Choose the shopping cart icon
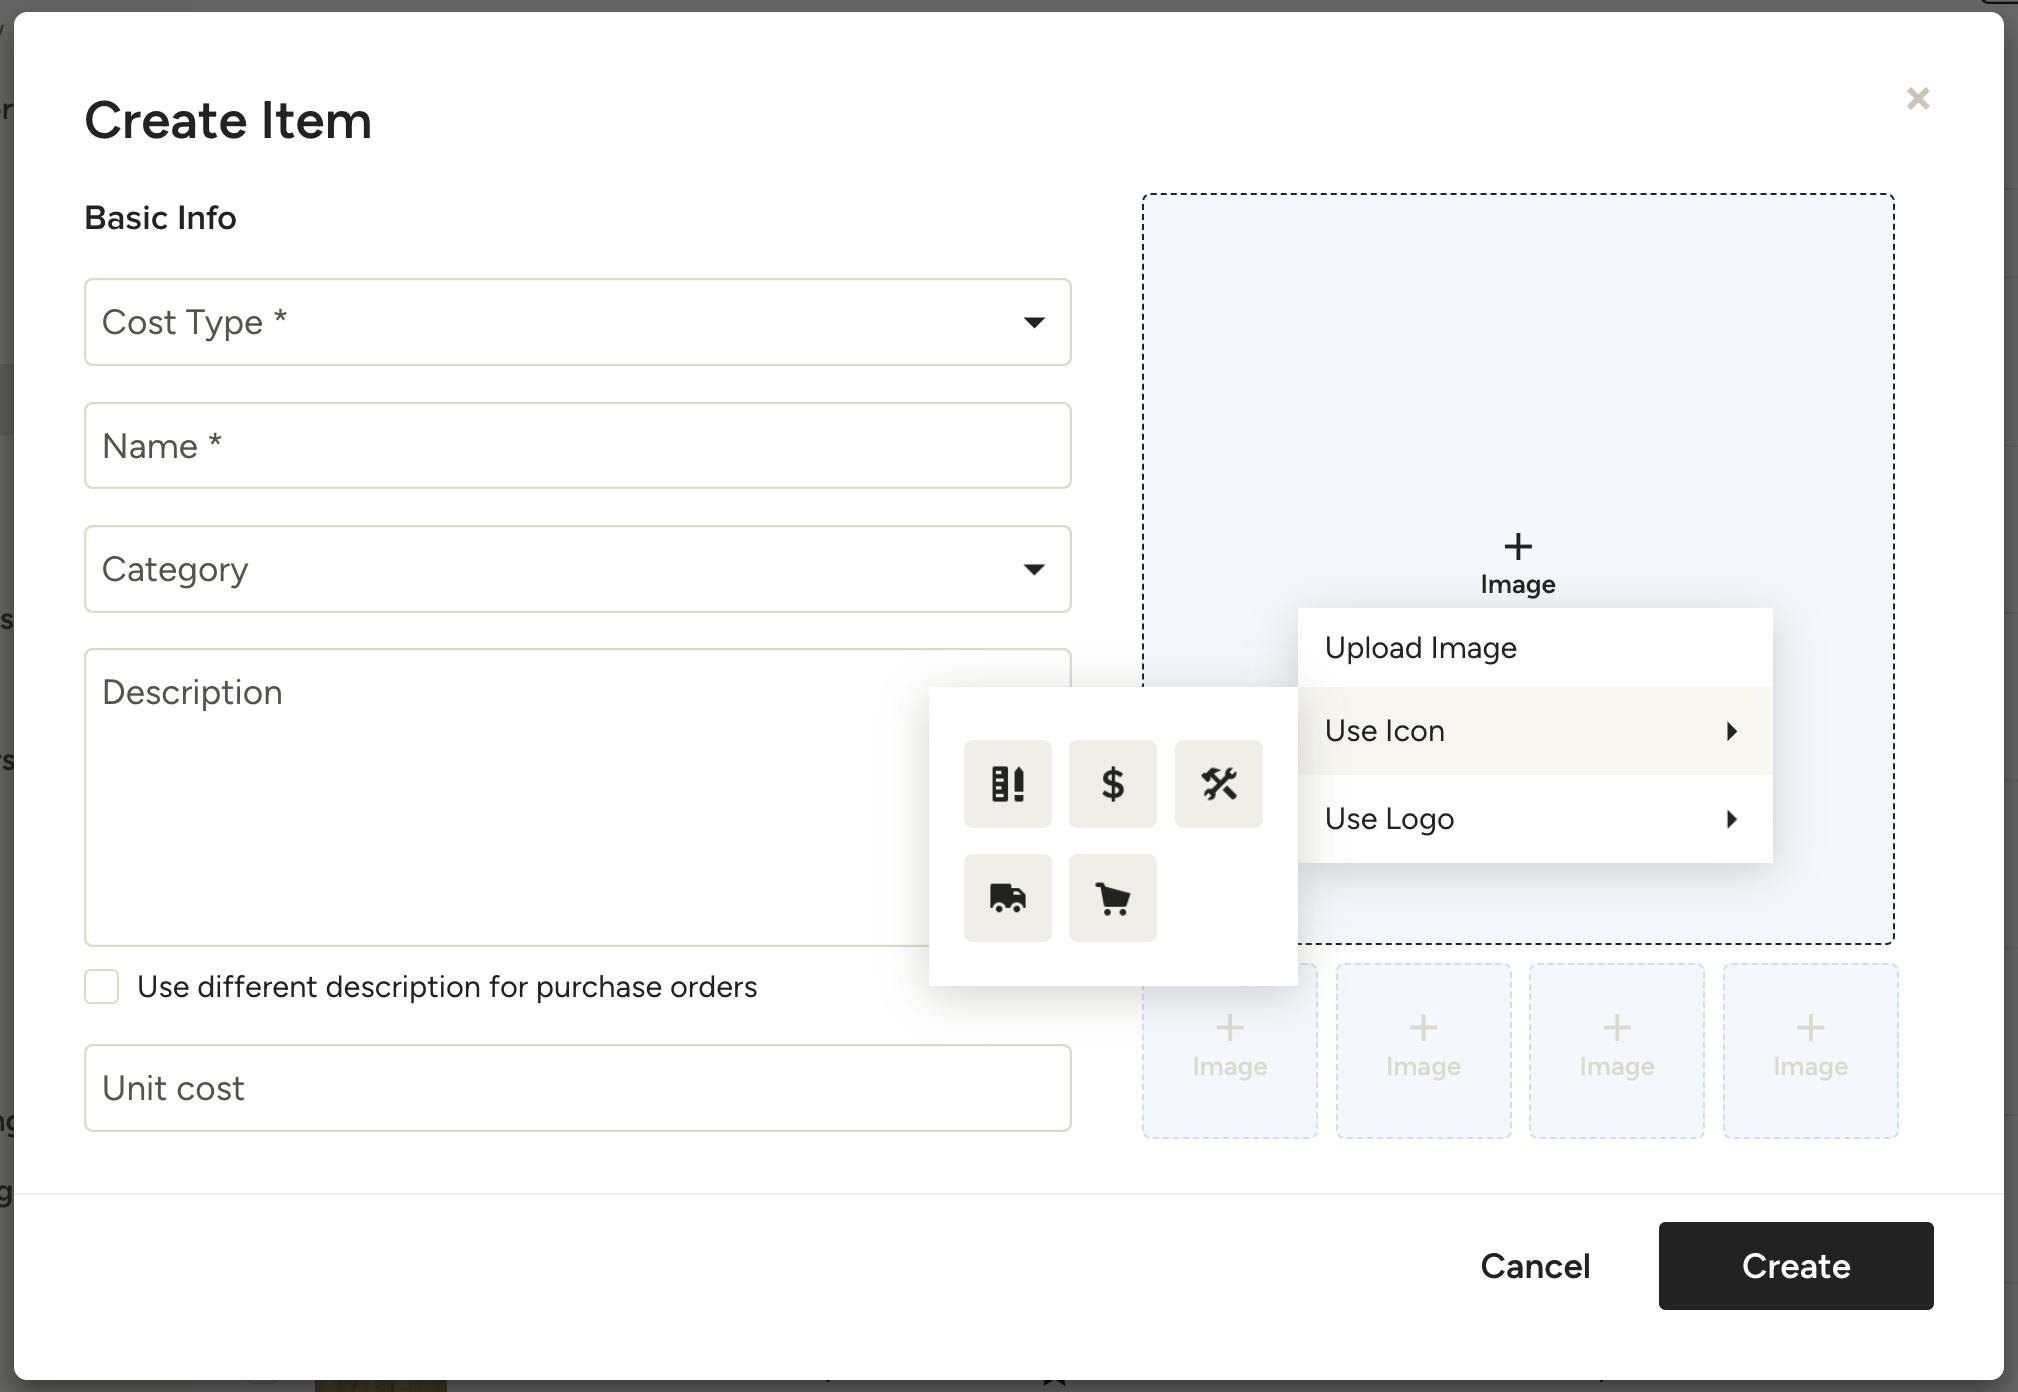 click(1112, 898)
